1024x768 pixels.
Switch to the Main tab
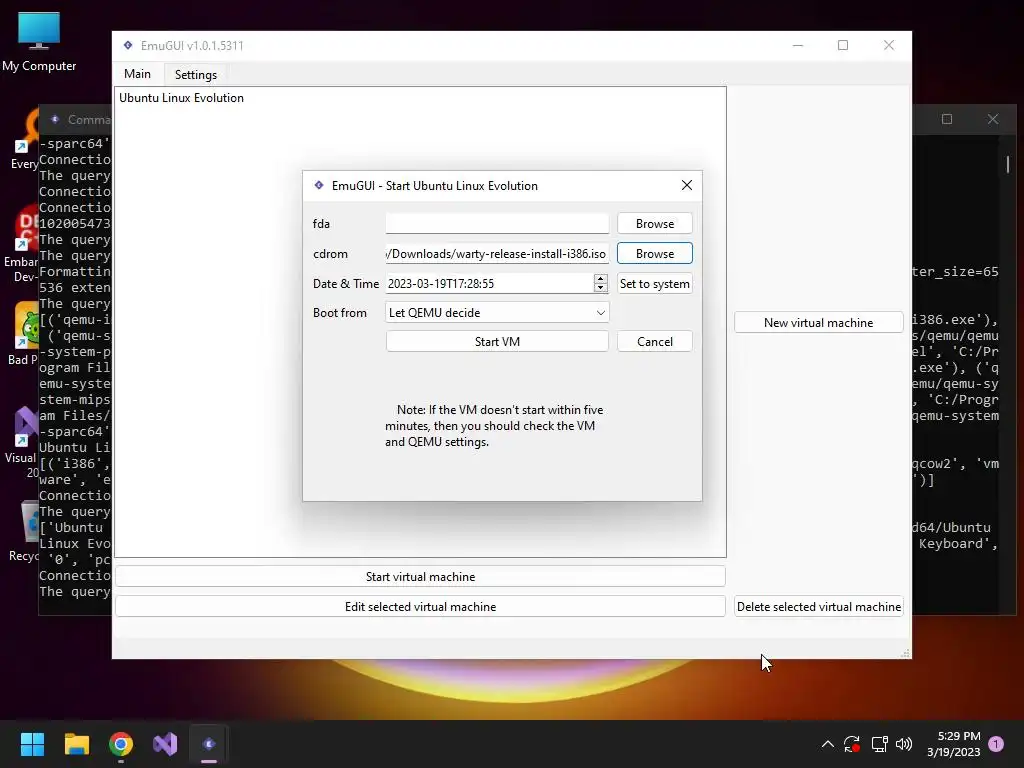tap(137, 74)
